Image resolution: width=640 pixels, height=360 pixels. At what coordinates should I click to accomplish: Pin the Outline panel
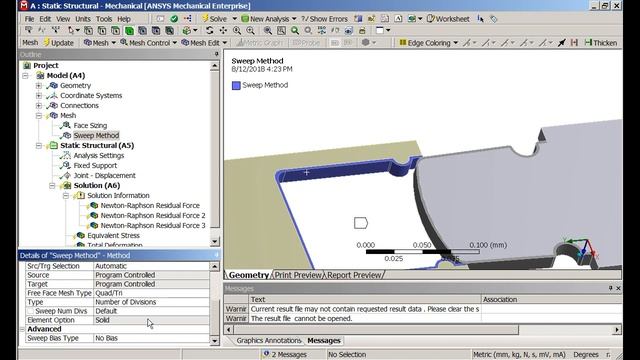(x=216, y=54)
